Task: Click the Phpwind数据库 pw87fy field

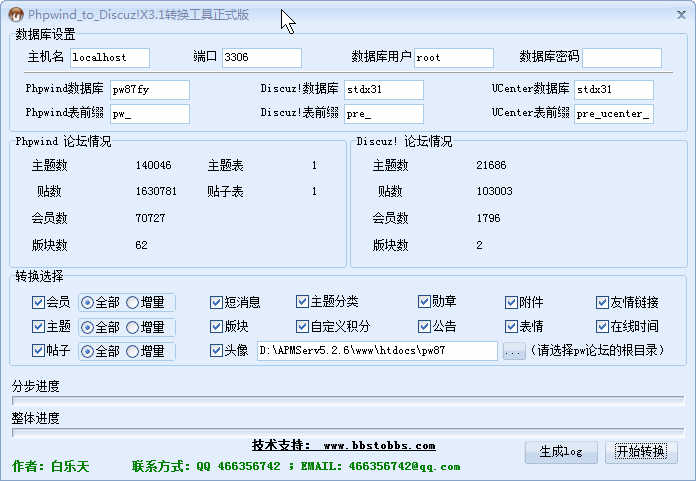Action: pyautogui.click(x=150, y=90)
